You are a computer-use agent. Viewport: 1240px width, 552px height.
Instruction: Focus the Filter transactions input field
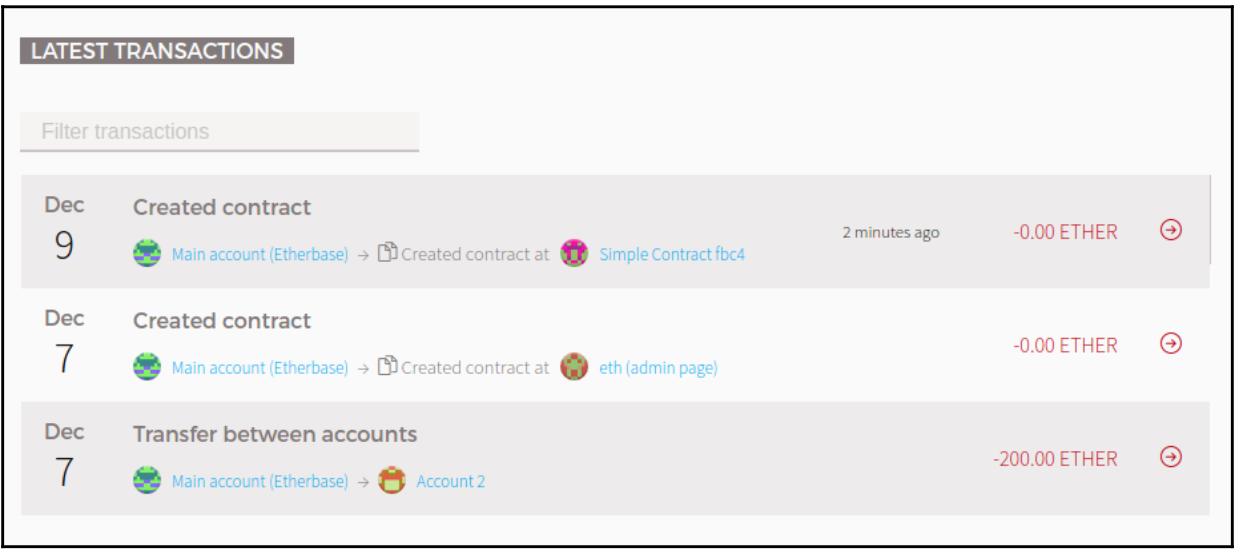(220, 131)
